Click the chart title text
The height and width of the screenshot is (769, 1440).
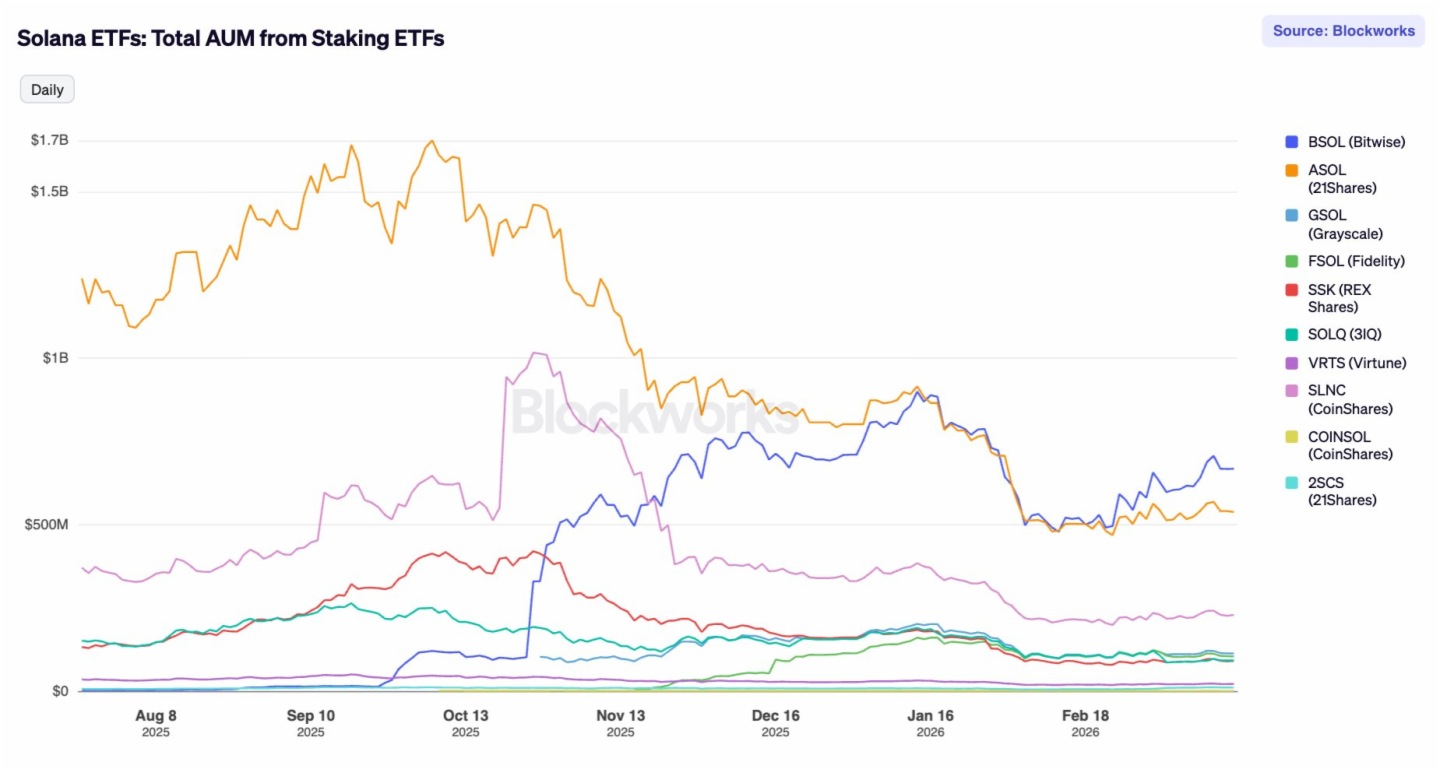click(231, 38)
